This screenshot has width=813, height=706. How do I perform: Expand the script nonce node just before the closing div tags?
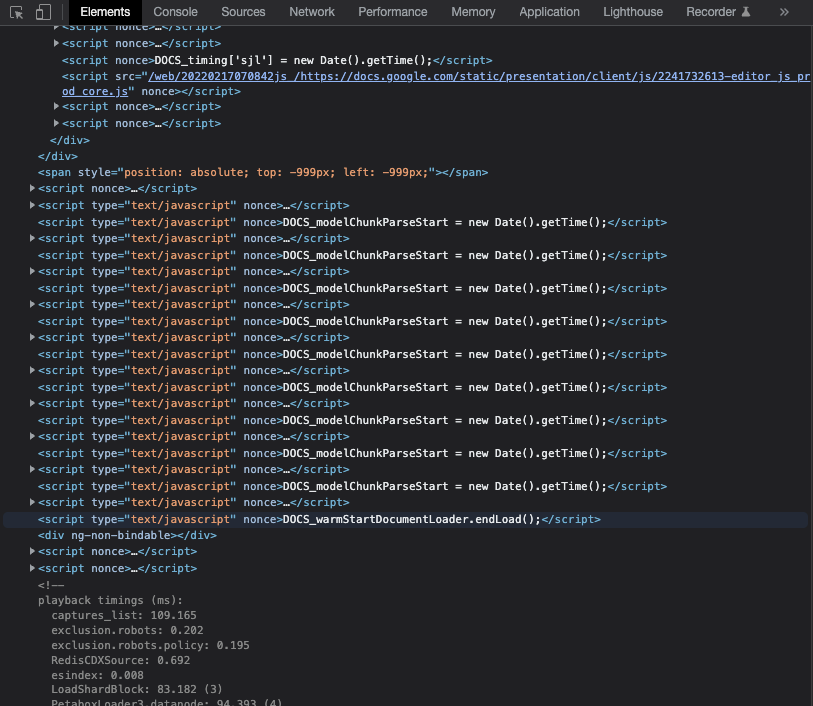(56, 123)
